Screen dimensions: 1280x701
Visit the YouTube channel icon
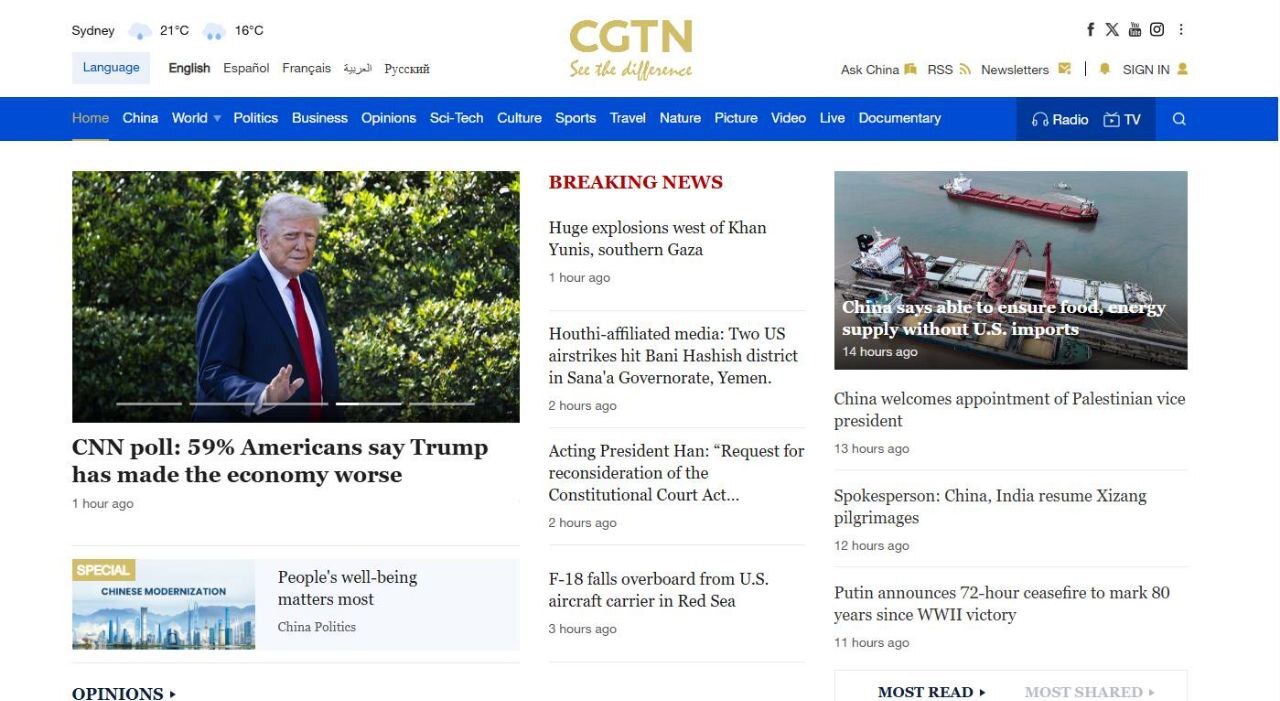pos(1134,30)
